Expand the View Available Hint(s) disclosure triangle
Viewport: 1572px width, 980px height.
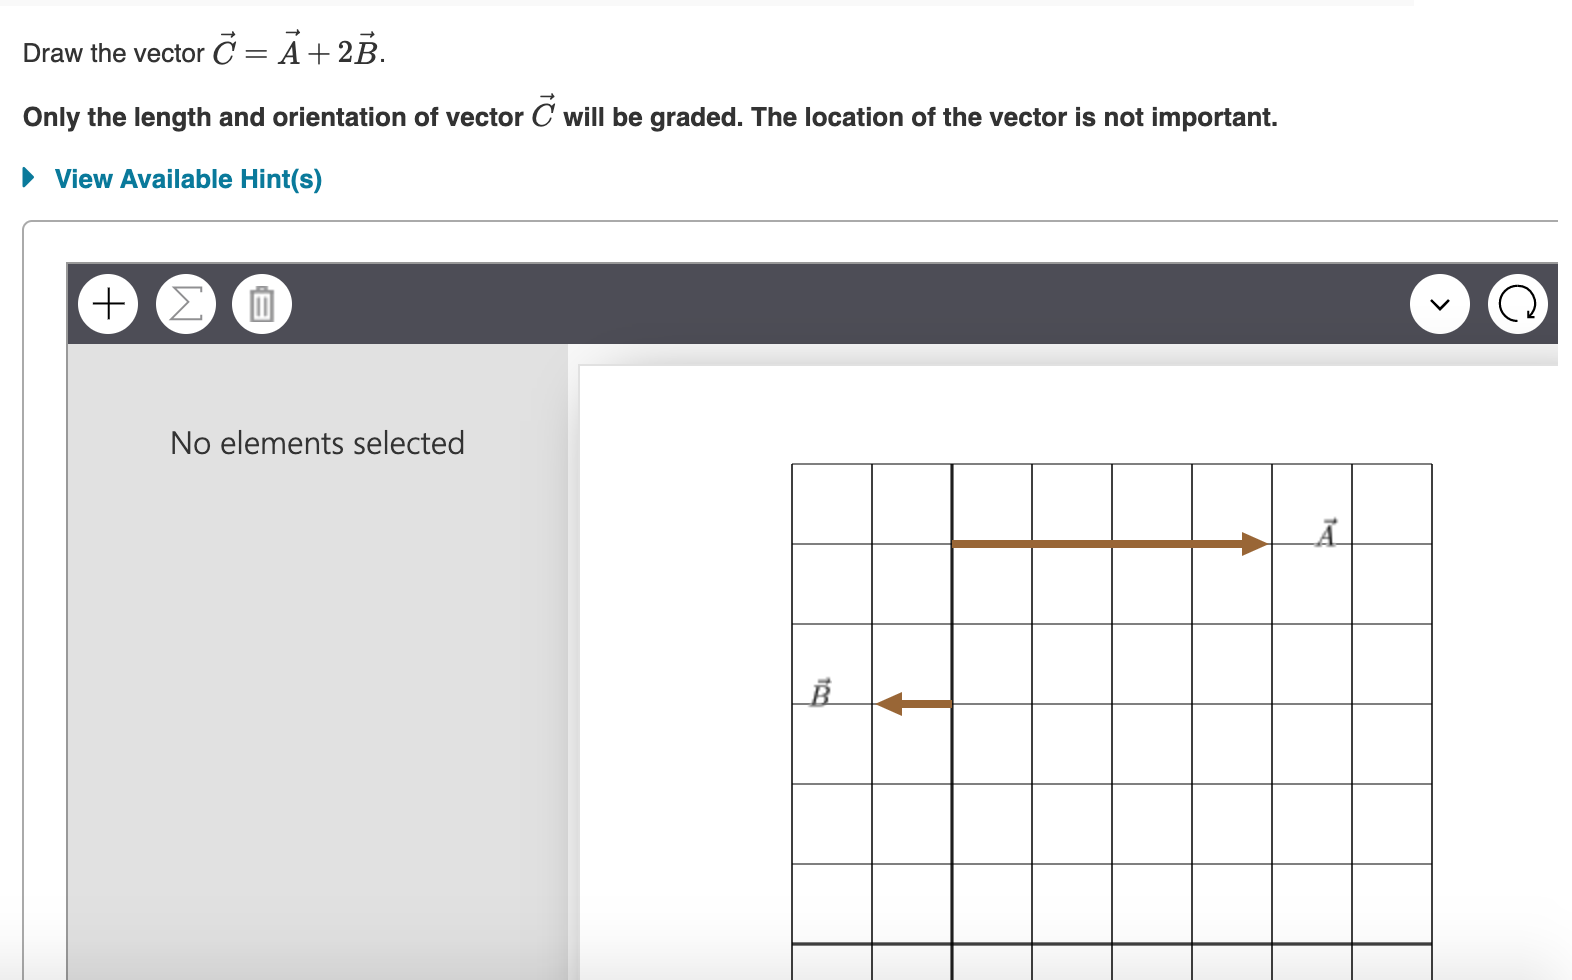(x=27, y=179)
